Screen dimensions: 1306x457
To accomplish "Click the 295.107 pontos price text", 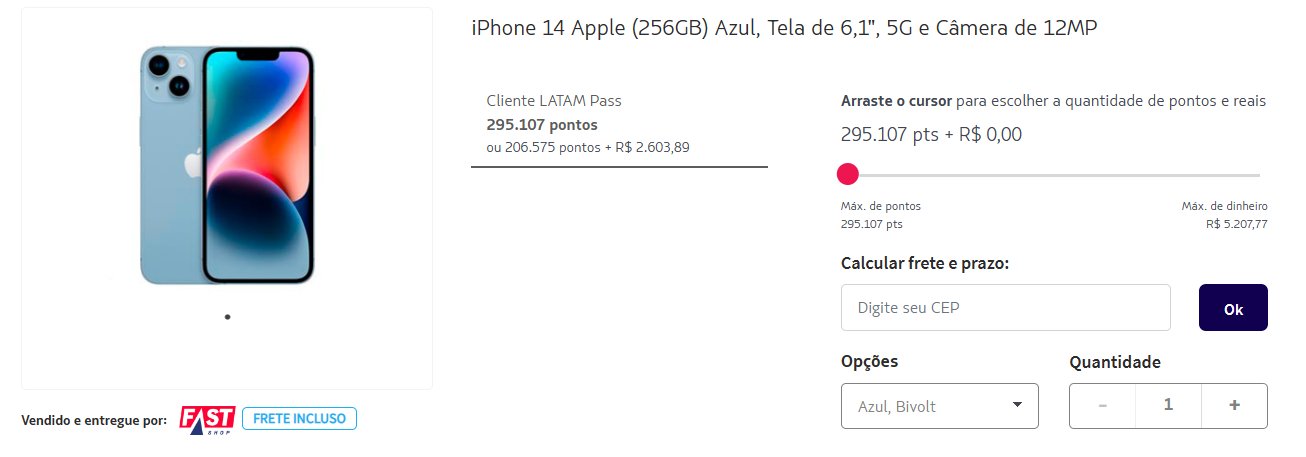I will point(542,125).
